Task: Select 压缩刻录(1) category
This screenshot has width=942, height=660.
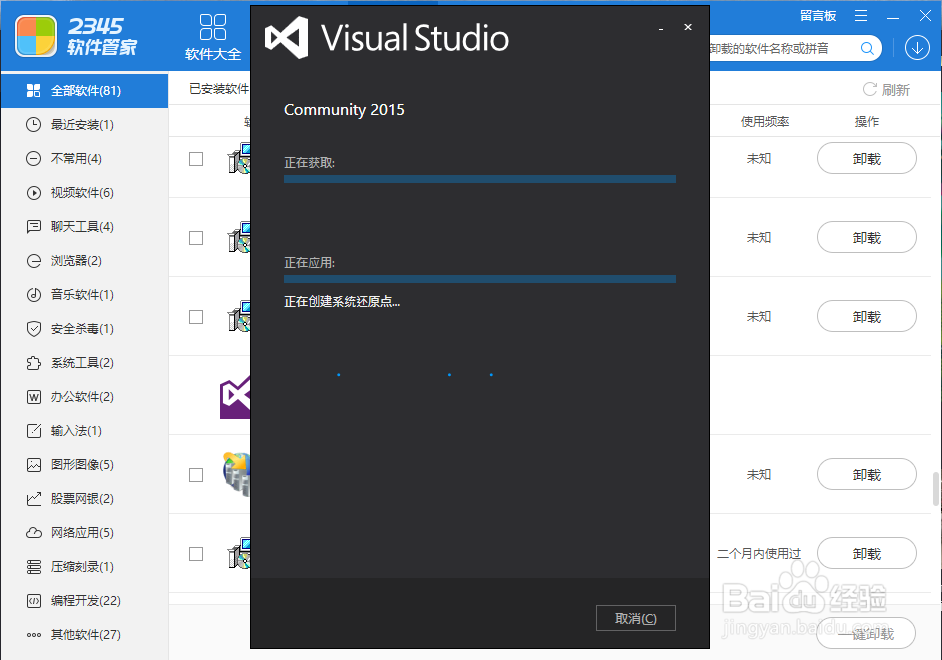Action: tap(84, 567)
